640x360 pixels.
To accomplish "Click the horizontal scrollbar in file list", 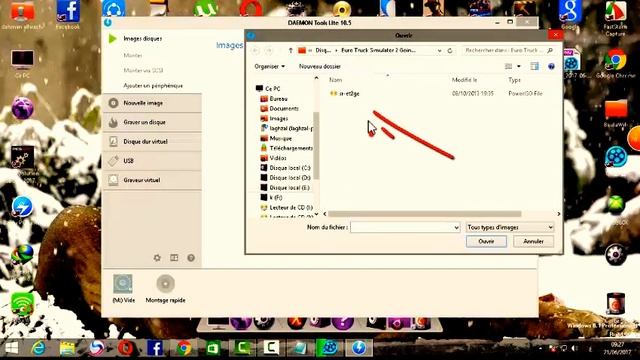I will [424, 214].
